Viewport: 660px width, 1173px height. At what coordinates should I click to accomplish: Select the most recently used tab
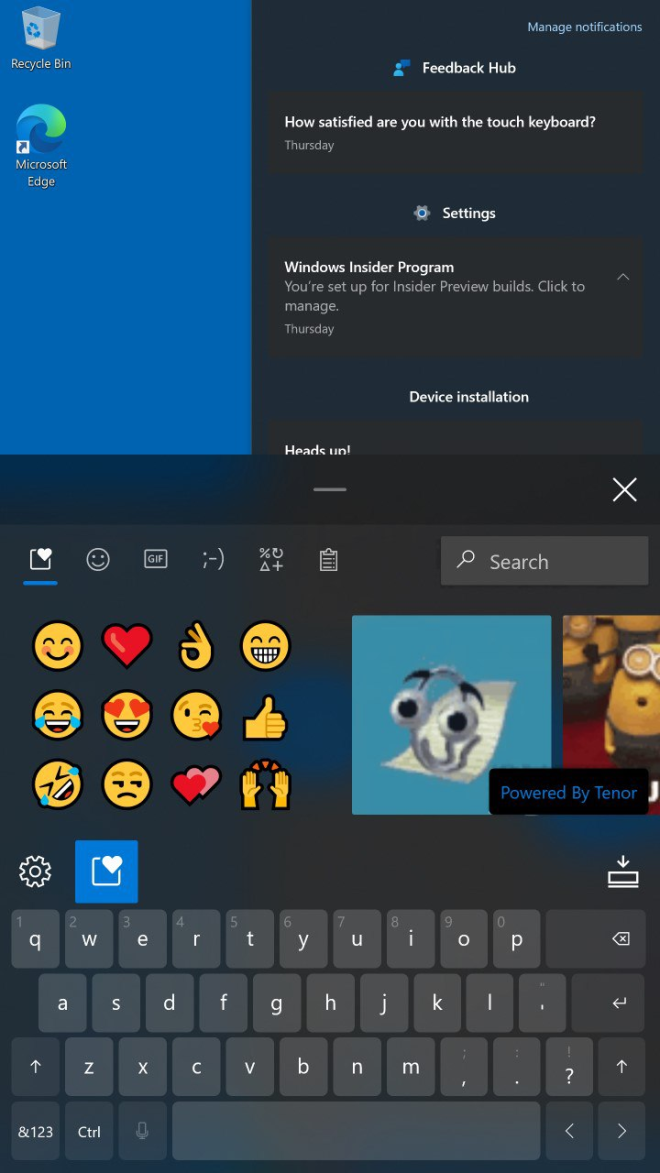40,560
